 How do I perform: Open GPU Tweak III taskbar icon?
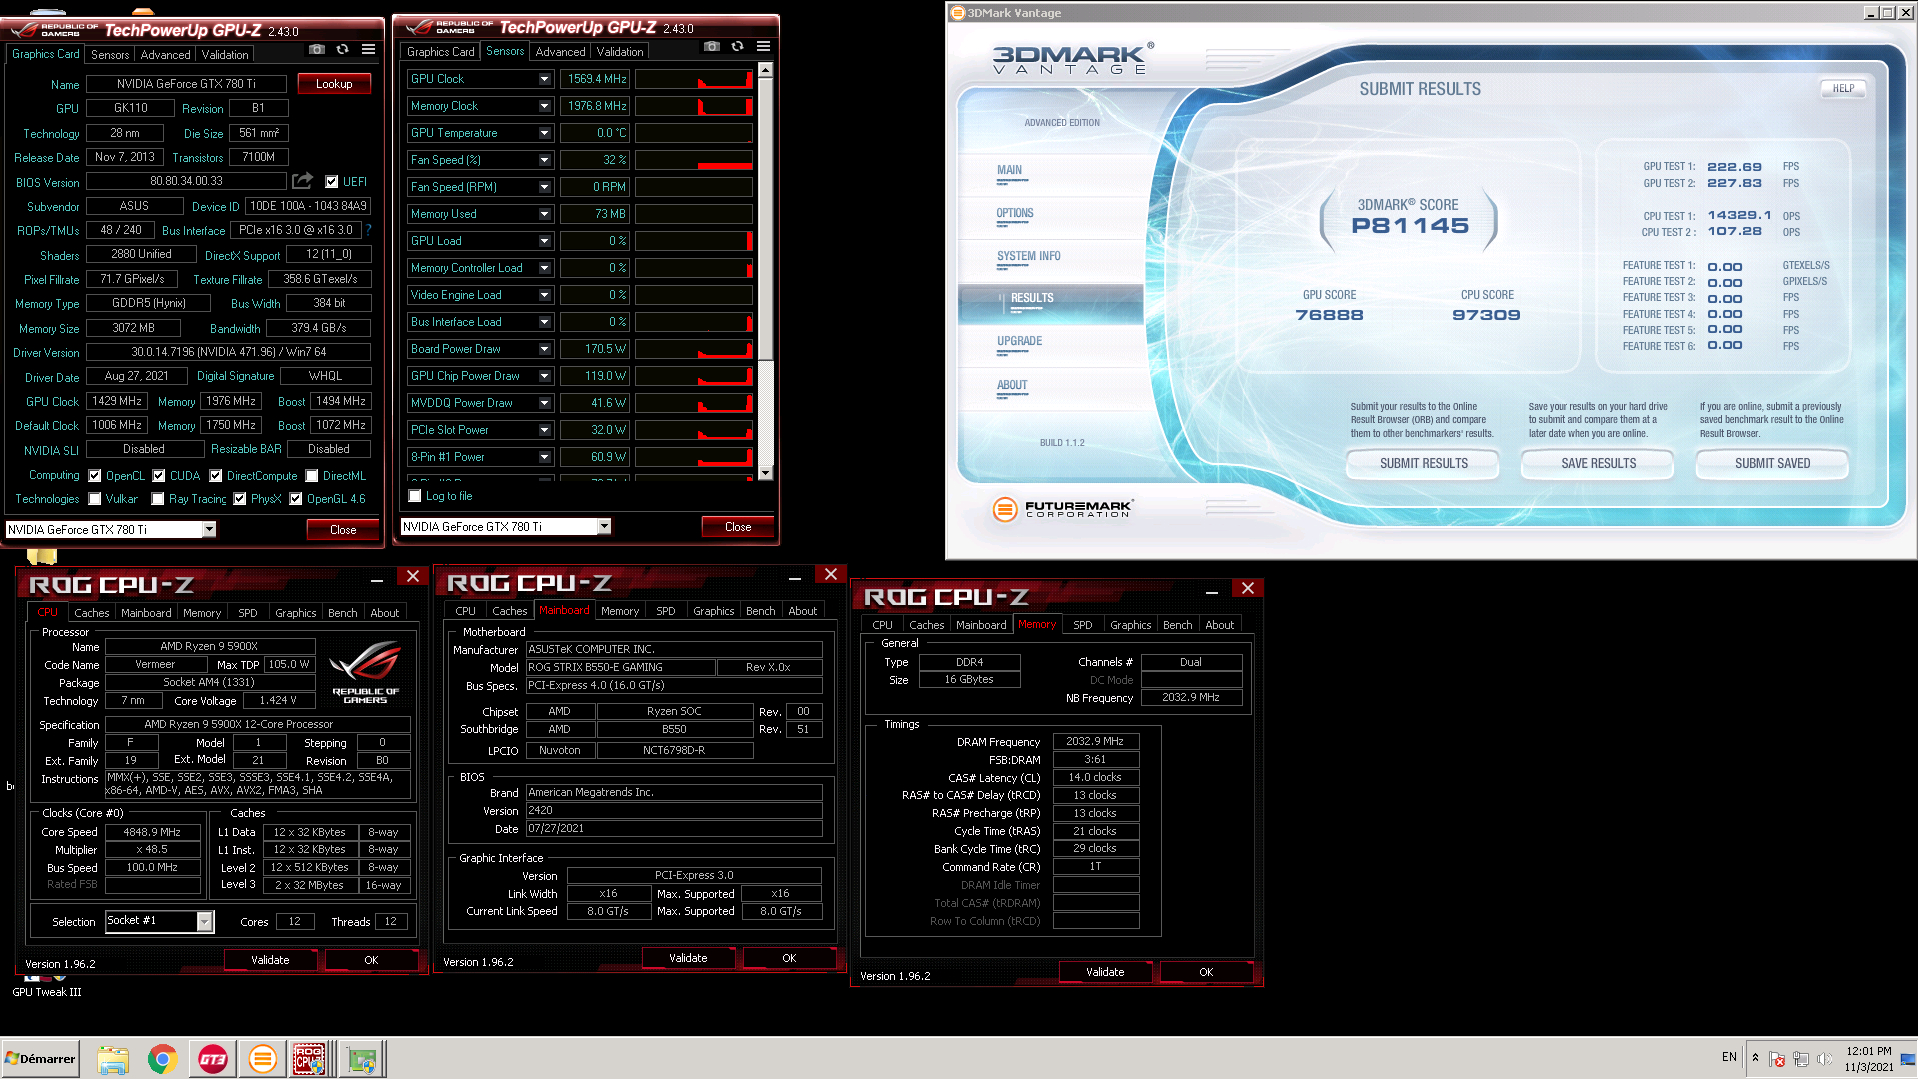212,1059
